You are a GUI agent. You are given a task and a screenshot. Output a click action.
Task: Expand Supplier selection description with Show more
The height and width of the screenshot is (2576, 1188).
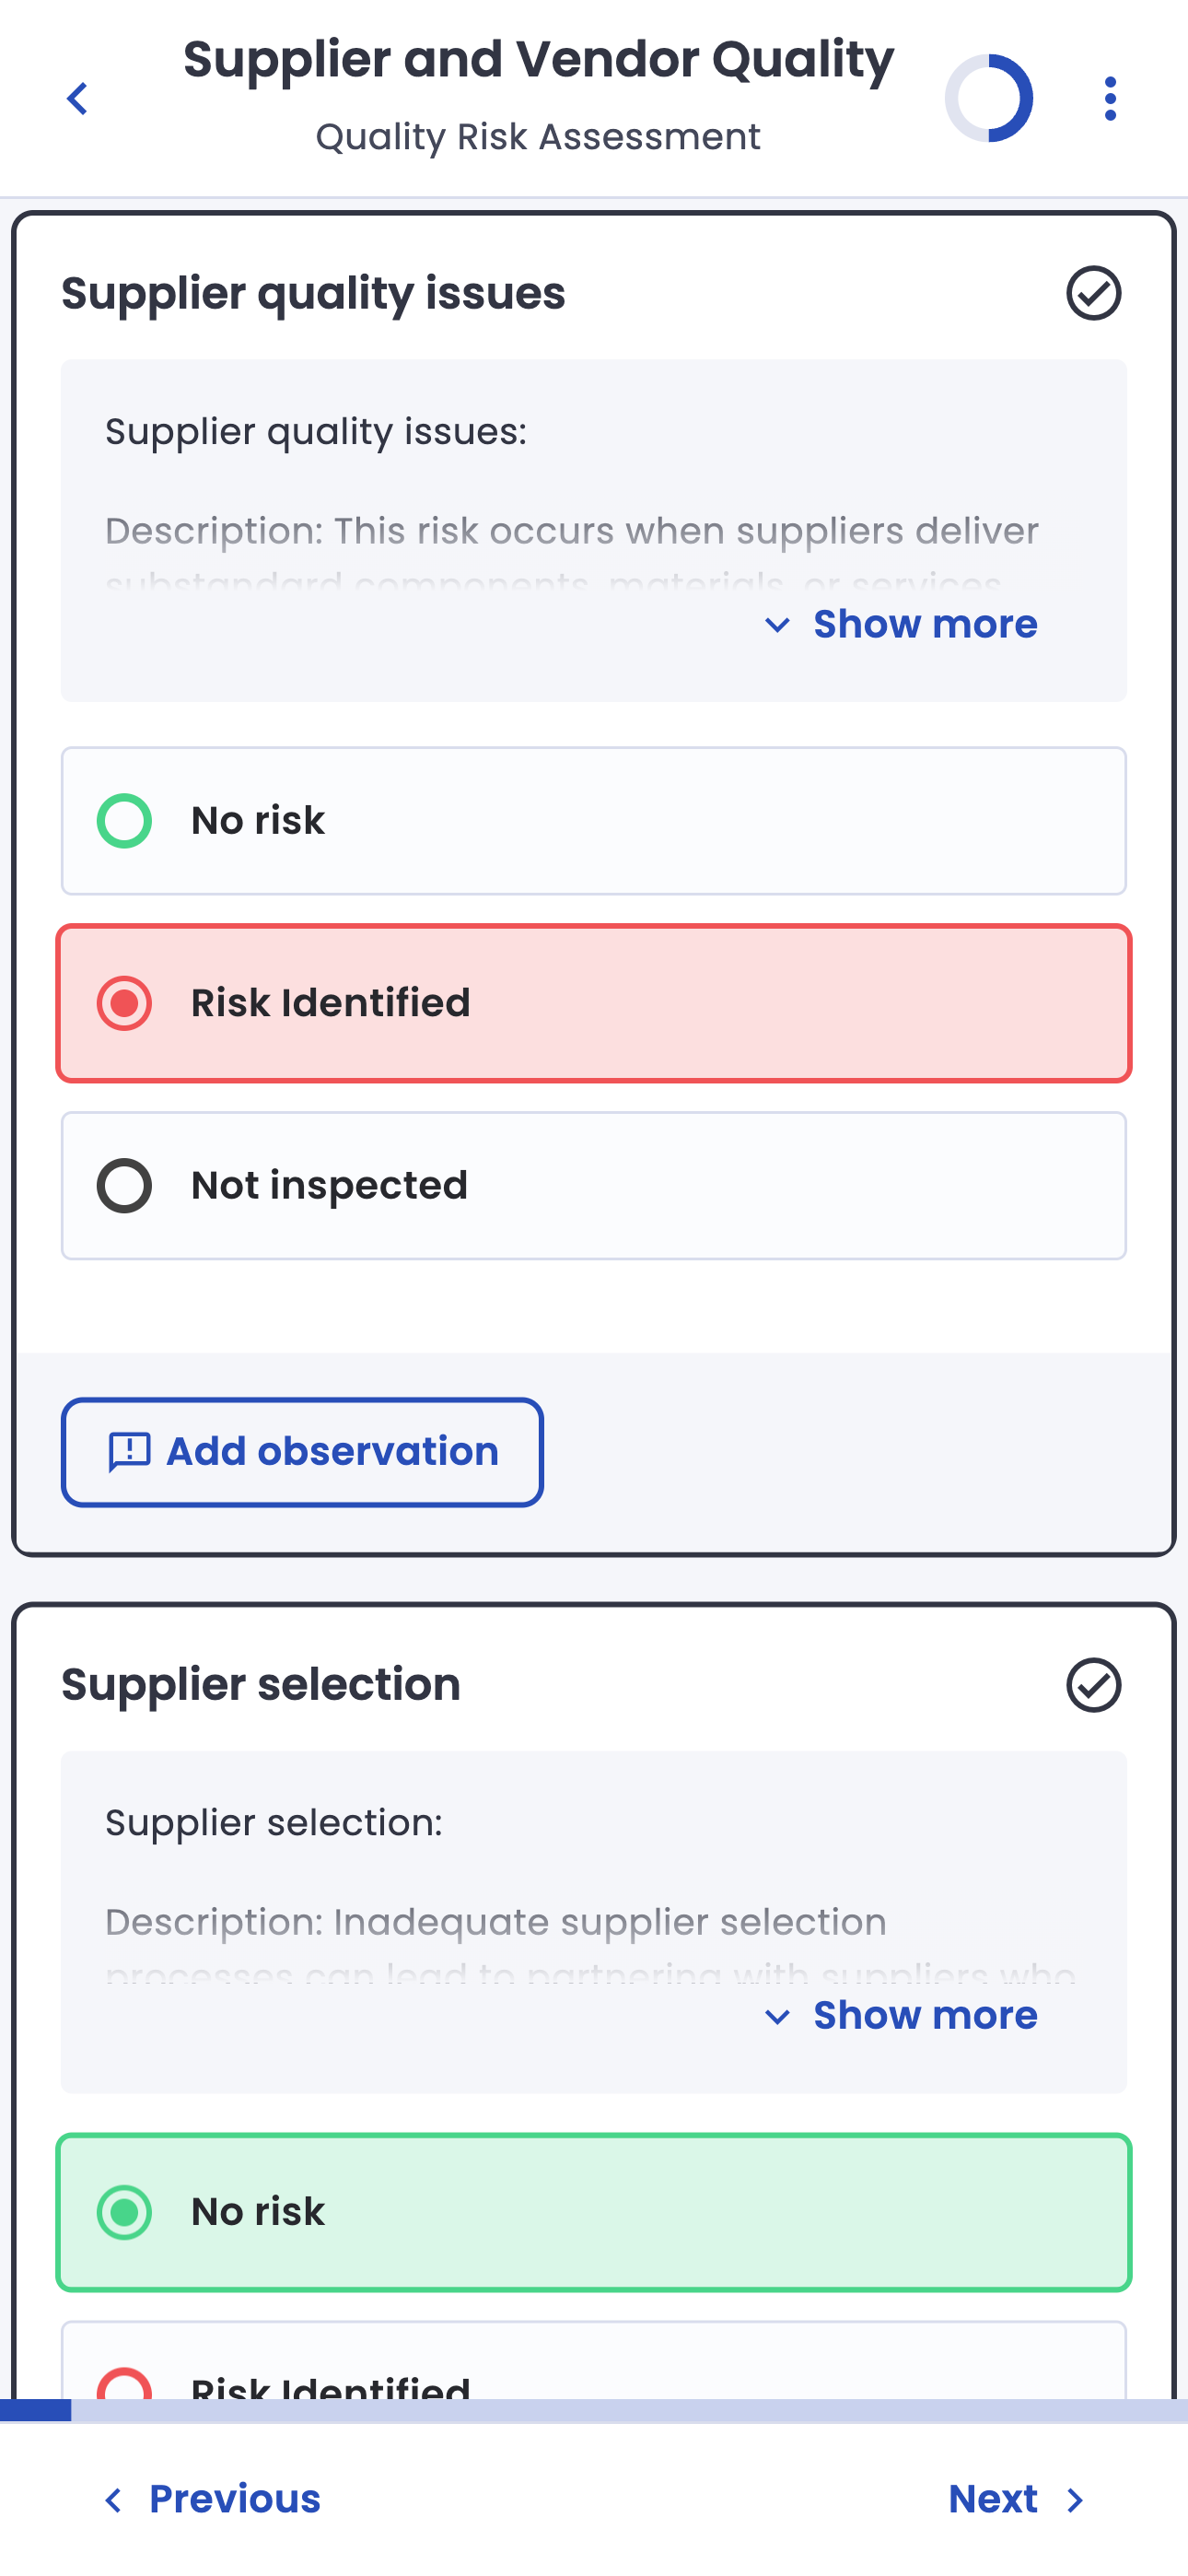tap(901, 2016)
